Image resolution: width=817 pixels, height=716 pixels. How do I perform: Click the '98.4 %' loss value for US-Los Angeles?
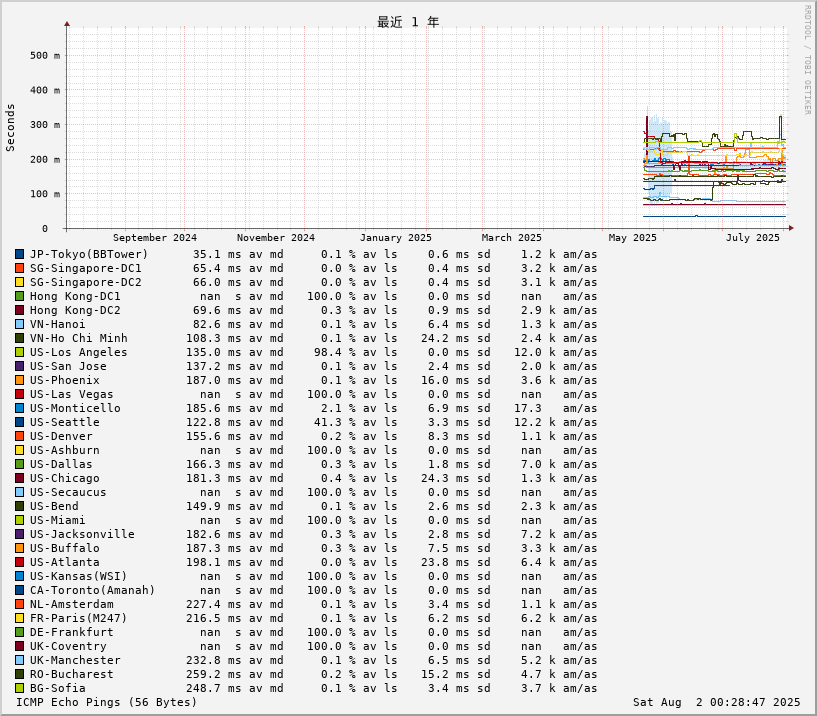click(x=335, y=352)
